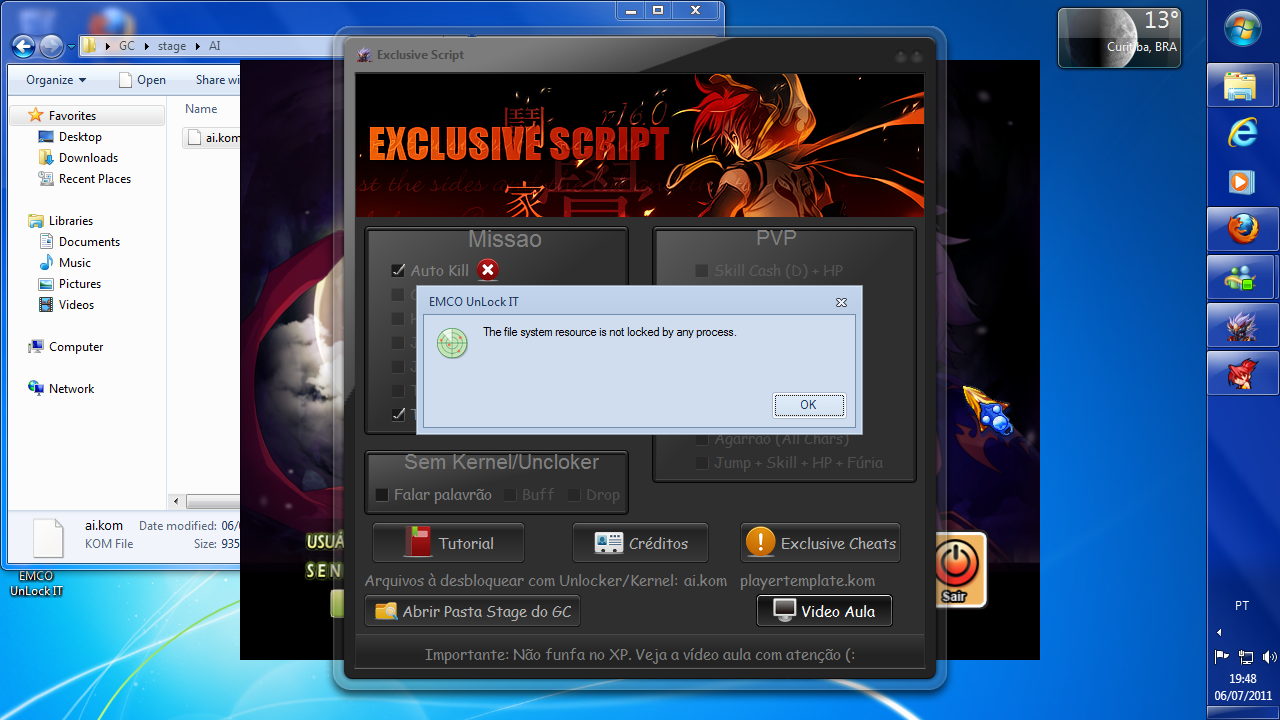Click OK in the EMCO UnLock IT dialog

[x=809, y=405]
